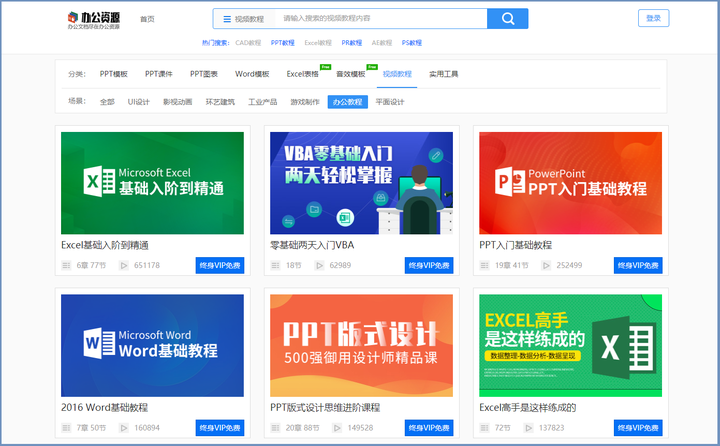Click the search input field
The height and width of the screenshot is (446, 720).
(x=381, y=18)
